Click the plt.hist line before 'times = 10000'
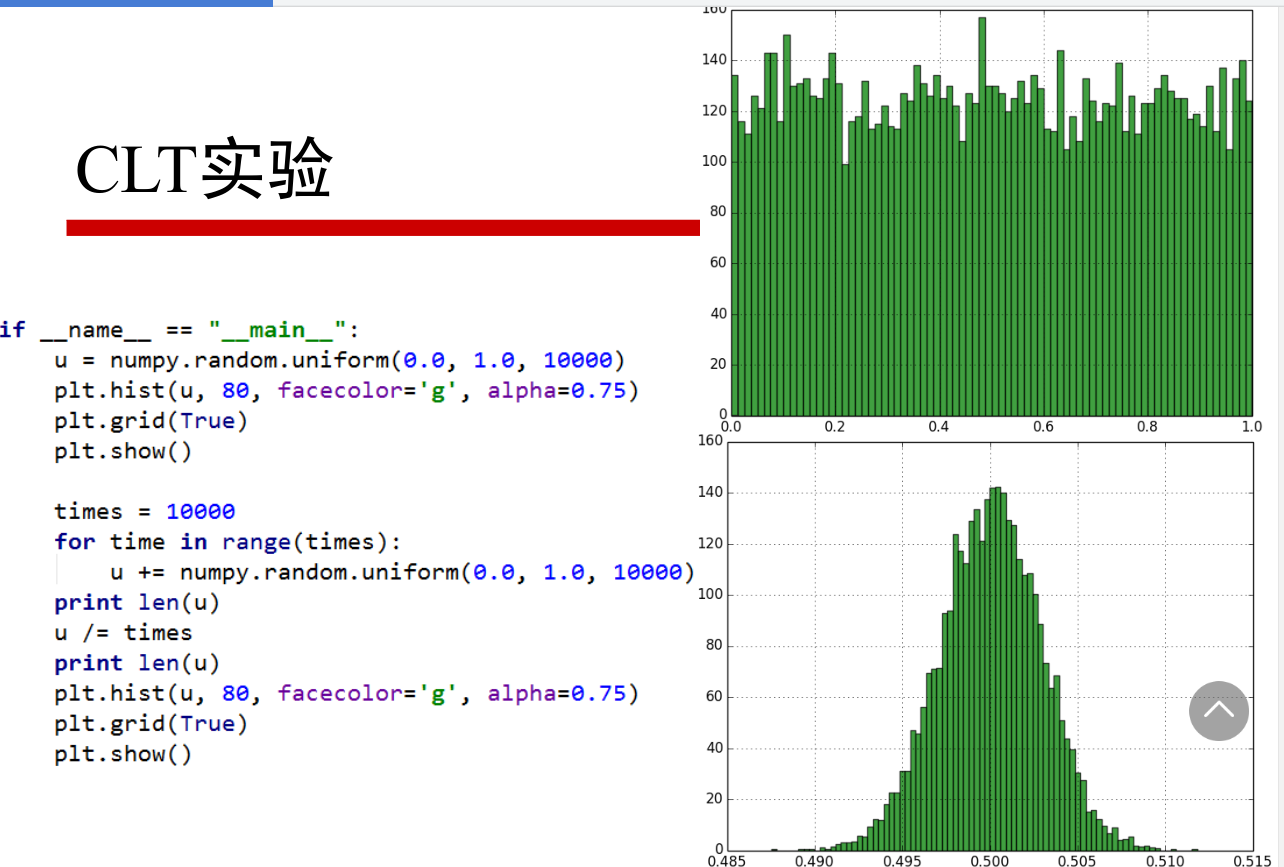This screenshot has width=1284, height=867. pyautogui.click(x=347, y=390)
